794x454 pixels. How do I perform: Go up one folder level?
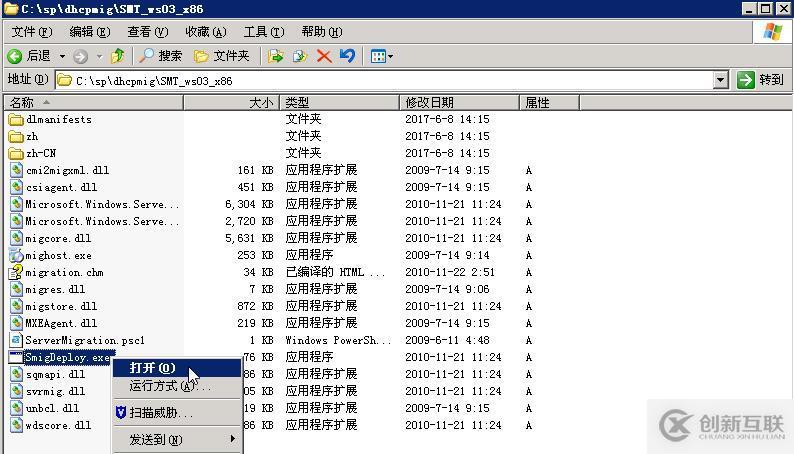coord(118,56)
